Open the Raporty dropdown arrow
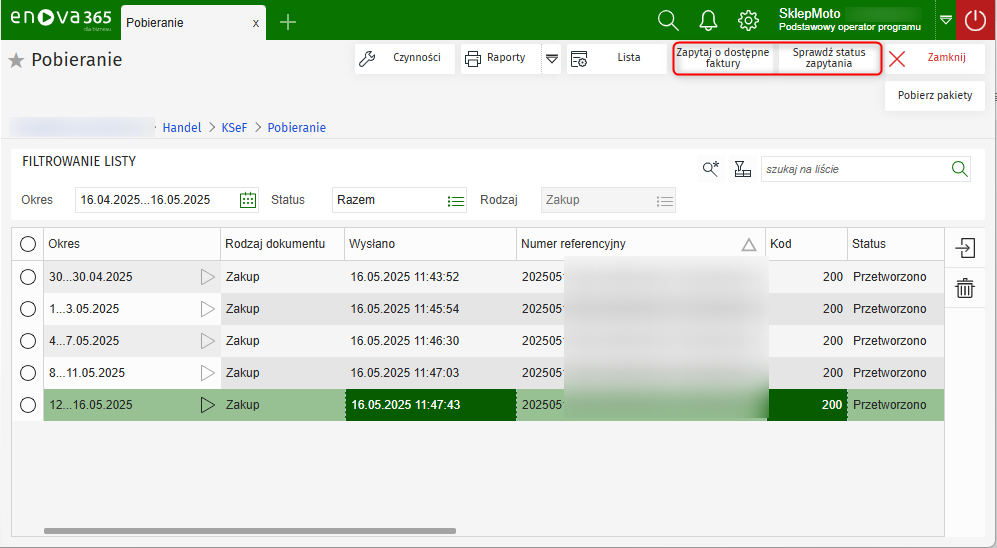Screen dimensions: 997x548 (552, 58)
